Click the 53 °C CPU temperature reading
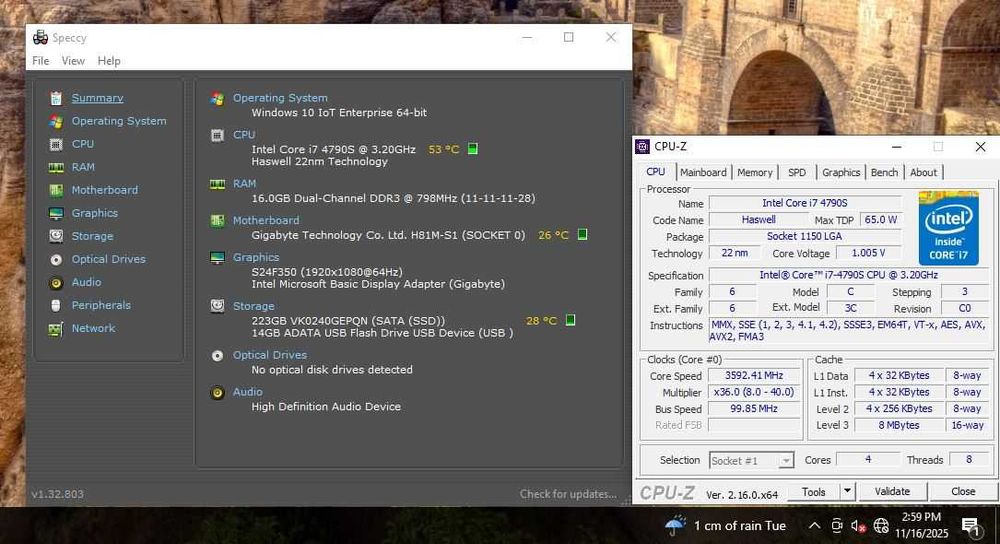Screen dimensions: 1000x544 click(x=444, y=149)
